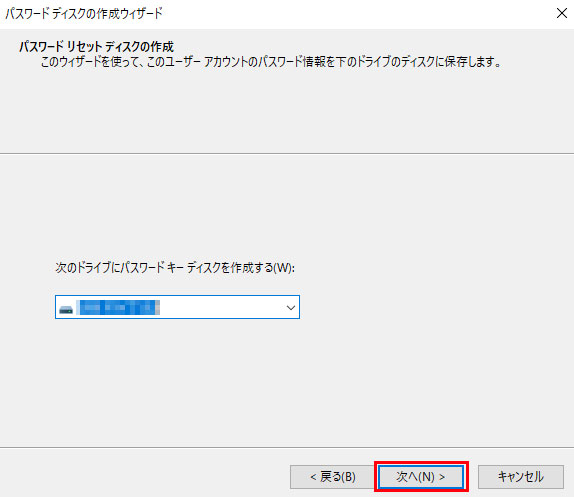Open the password key disk drive combo box
The width and height of the screenshot is (574, 497).
pyautogui.click(x=177, y=307)
